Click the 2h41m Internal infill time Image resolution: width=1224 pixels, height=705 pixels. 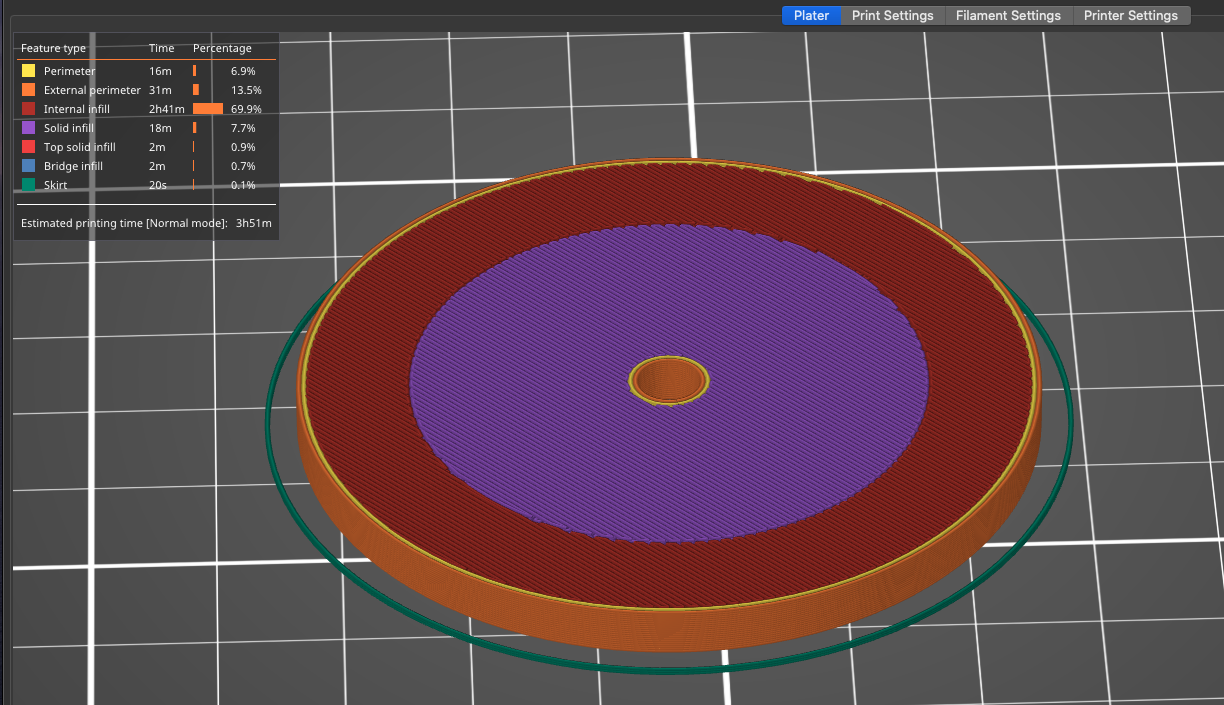(x=167, y=110)
